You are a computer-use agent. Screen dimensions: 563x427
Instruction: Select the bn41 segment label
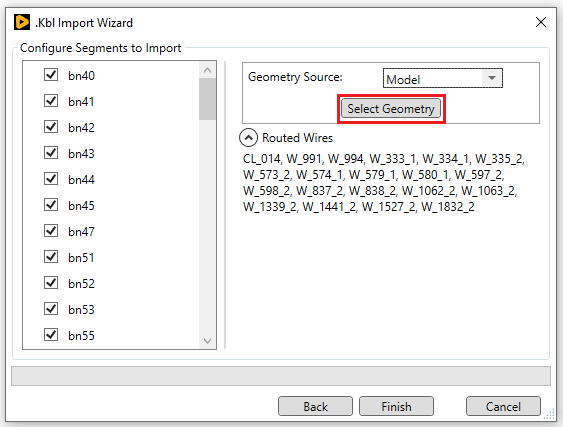(81, 102)
